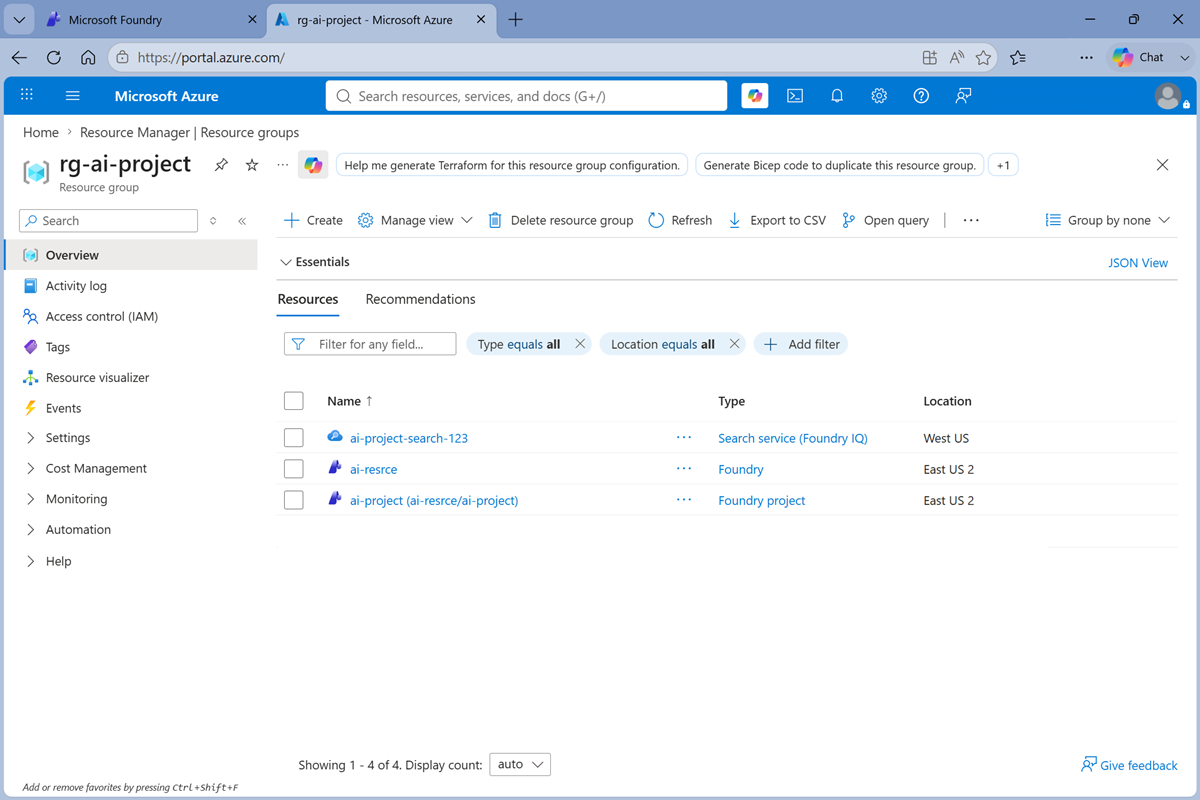Open Events in left menu

[63, 408]
